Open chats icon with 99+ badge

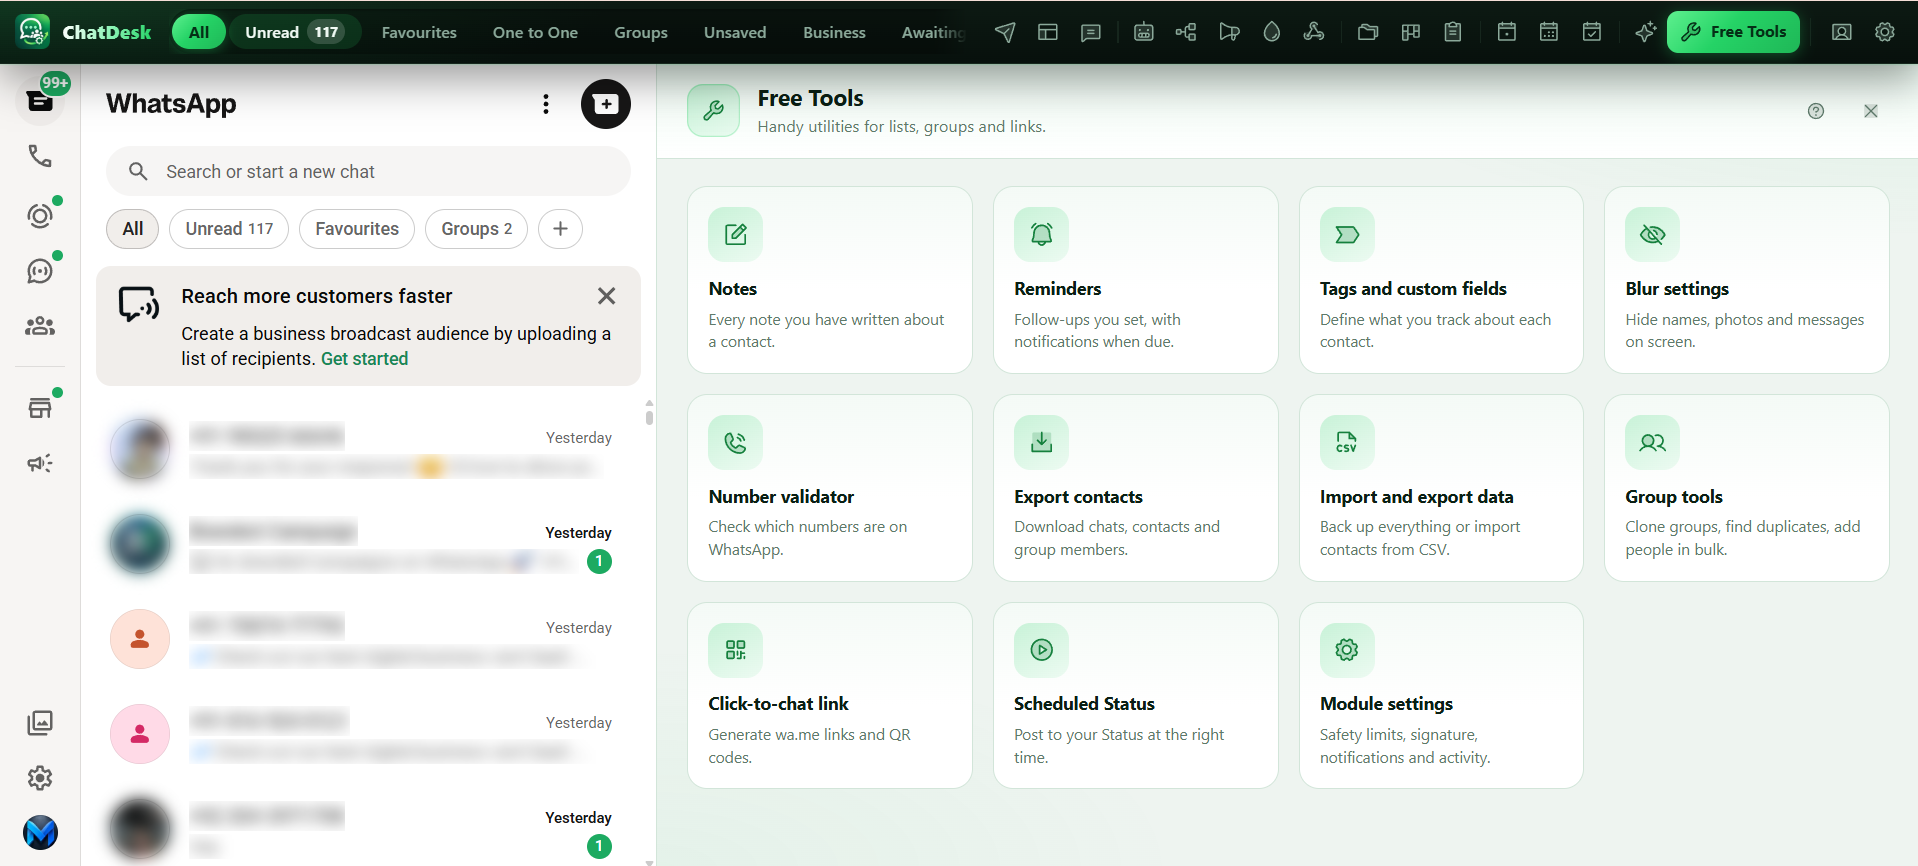pyautogui.click(x=40, y=101)
